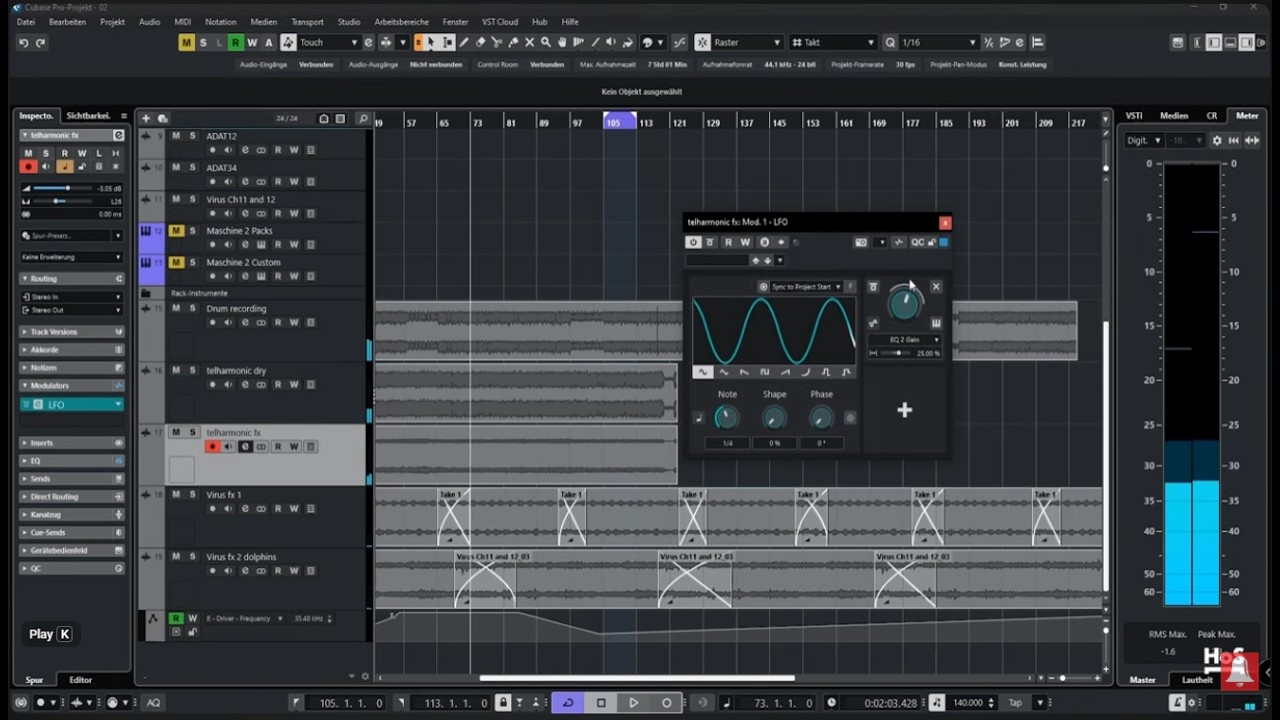This screenshot has width=1280, height=720.
Task: Toggle the LFO power bypass button
Action: (x=693, y=242)
